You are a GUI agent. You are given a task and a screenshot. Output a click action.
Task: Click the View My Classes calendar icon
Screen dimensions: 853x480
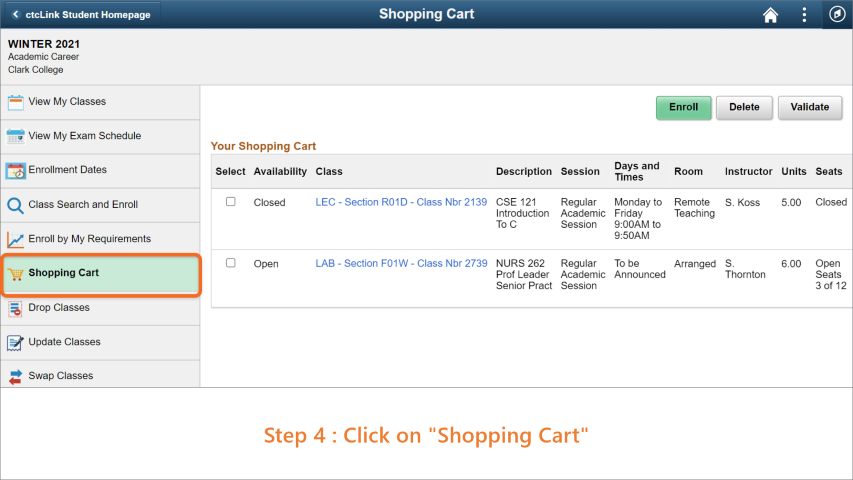[x=15, y=102]
